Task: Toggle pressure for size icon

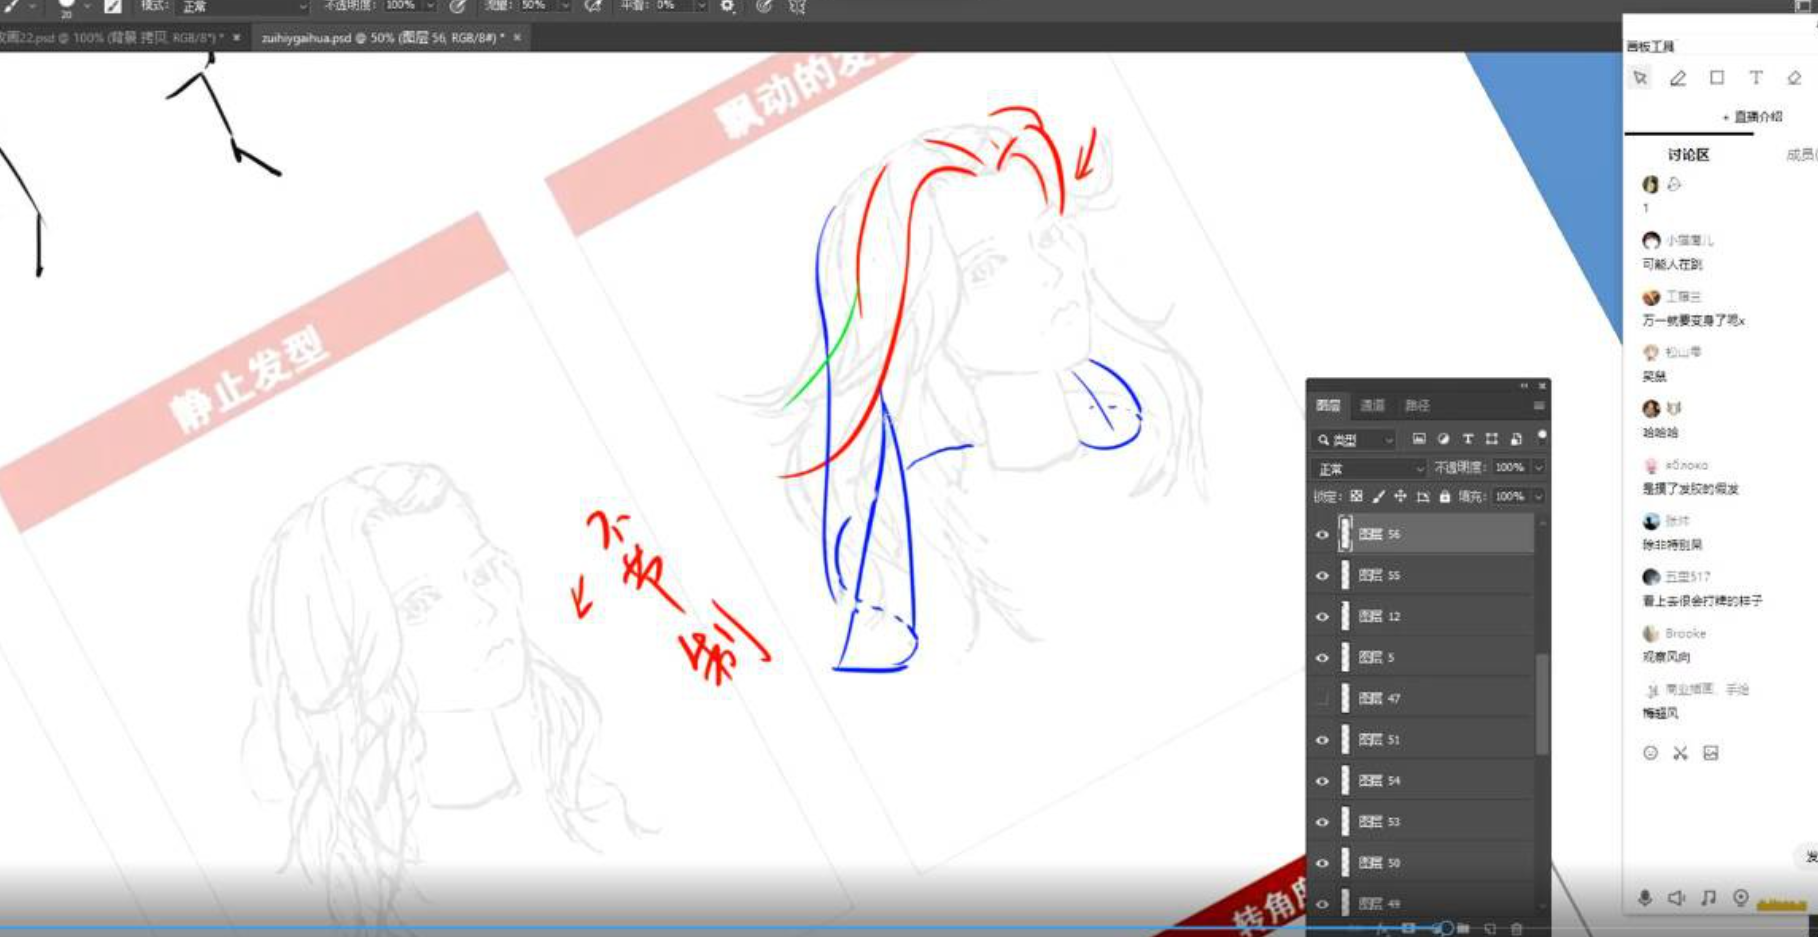Action: coord(764,6)
